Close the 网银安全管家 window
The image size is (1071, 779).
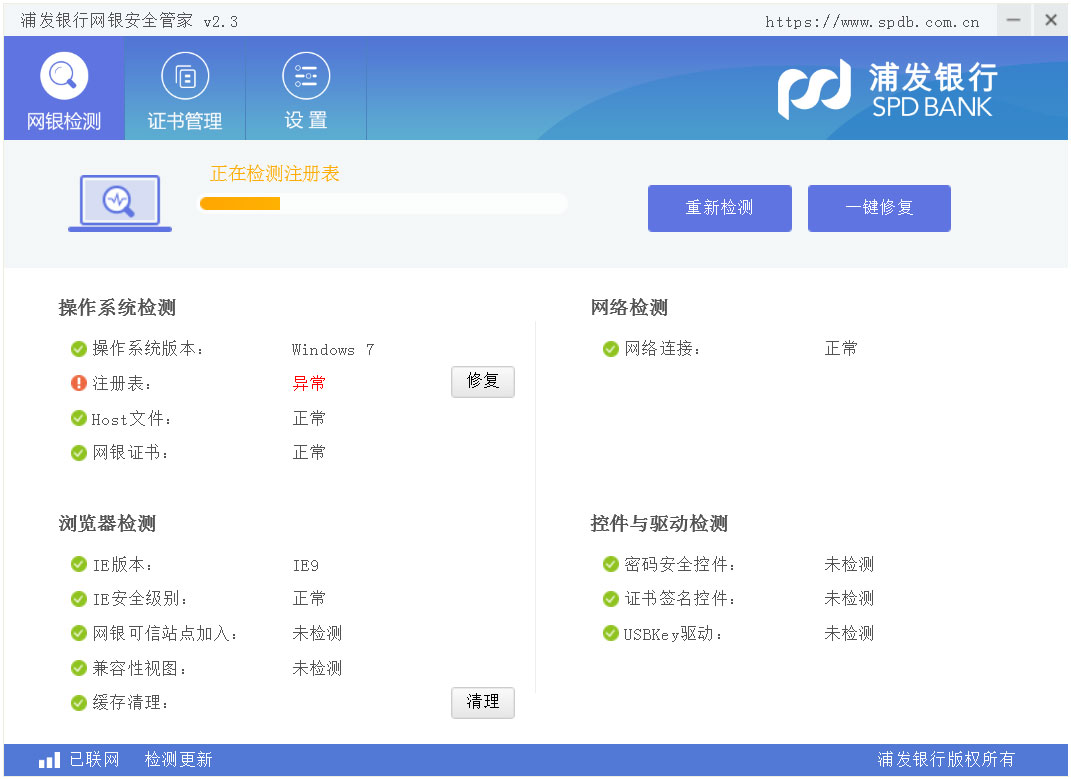pos(1051,20)
